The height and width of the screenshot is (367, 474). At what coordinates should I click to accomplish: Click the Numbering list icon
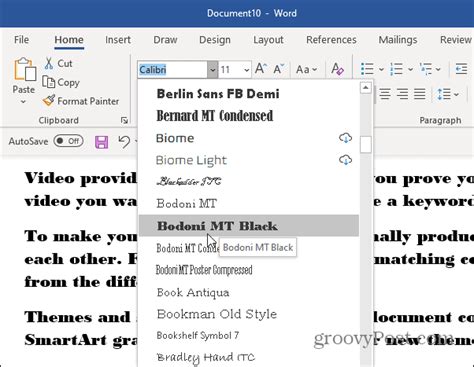tap(396, 69)
